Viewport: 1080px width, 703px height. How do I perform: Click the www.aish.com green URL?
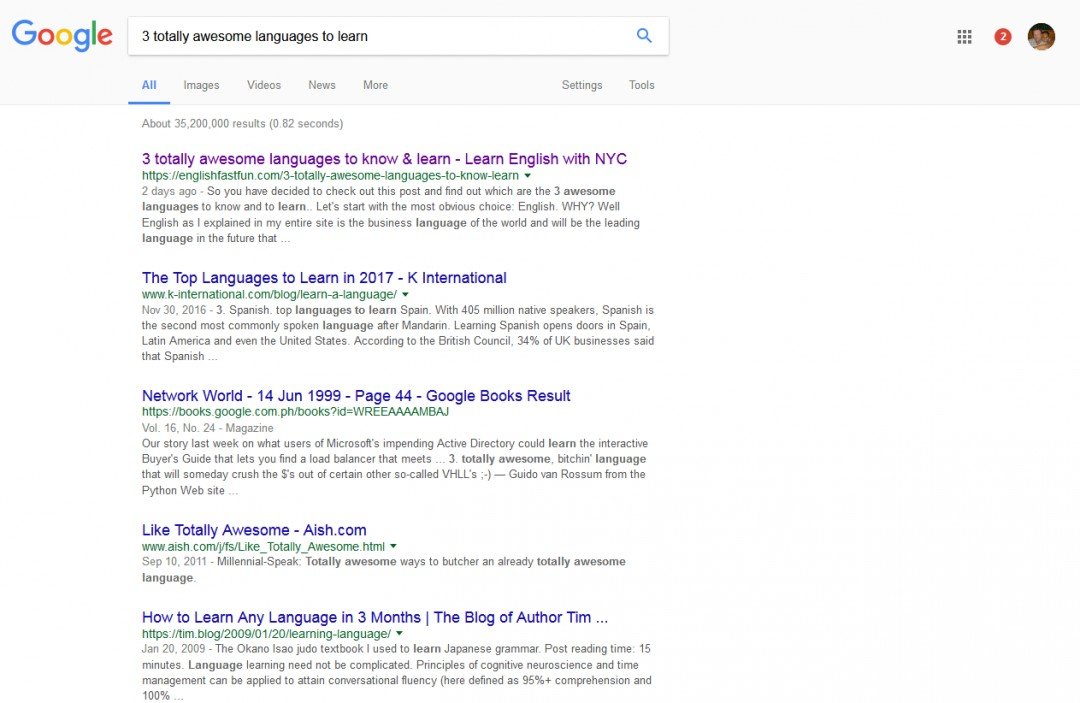click(263, 547)
